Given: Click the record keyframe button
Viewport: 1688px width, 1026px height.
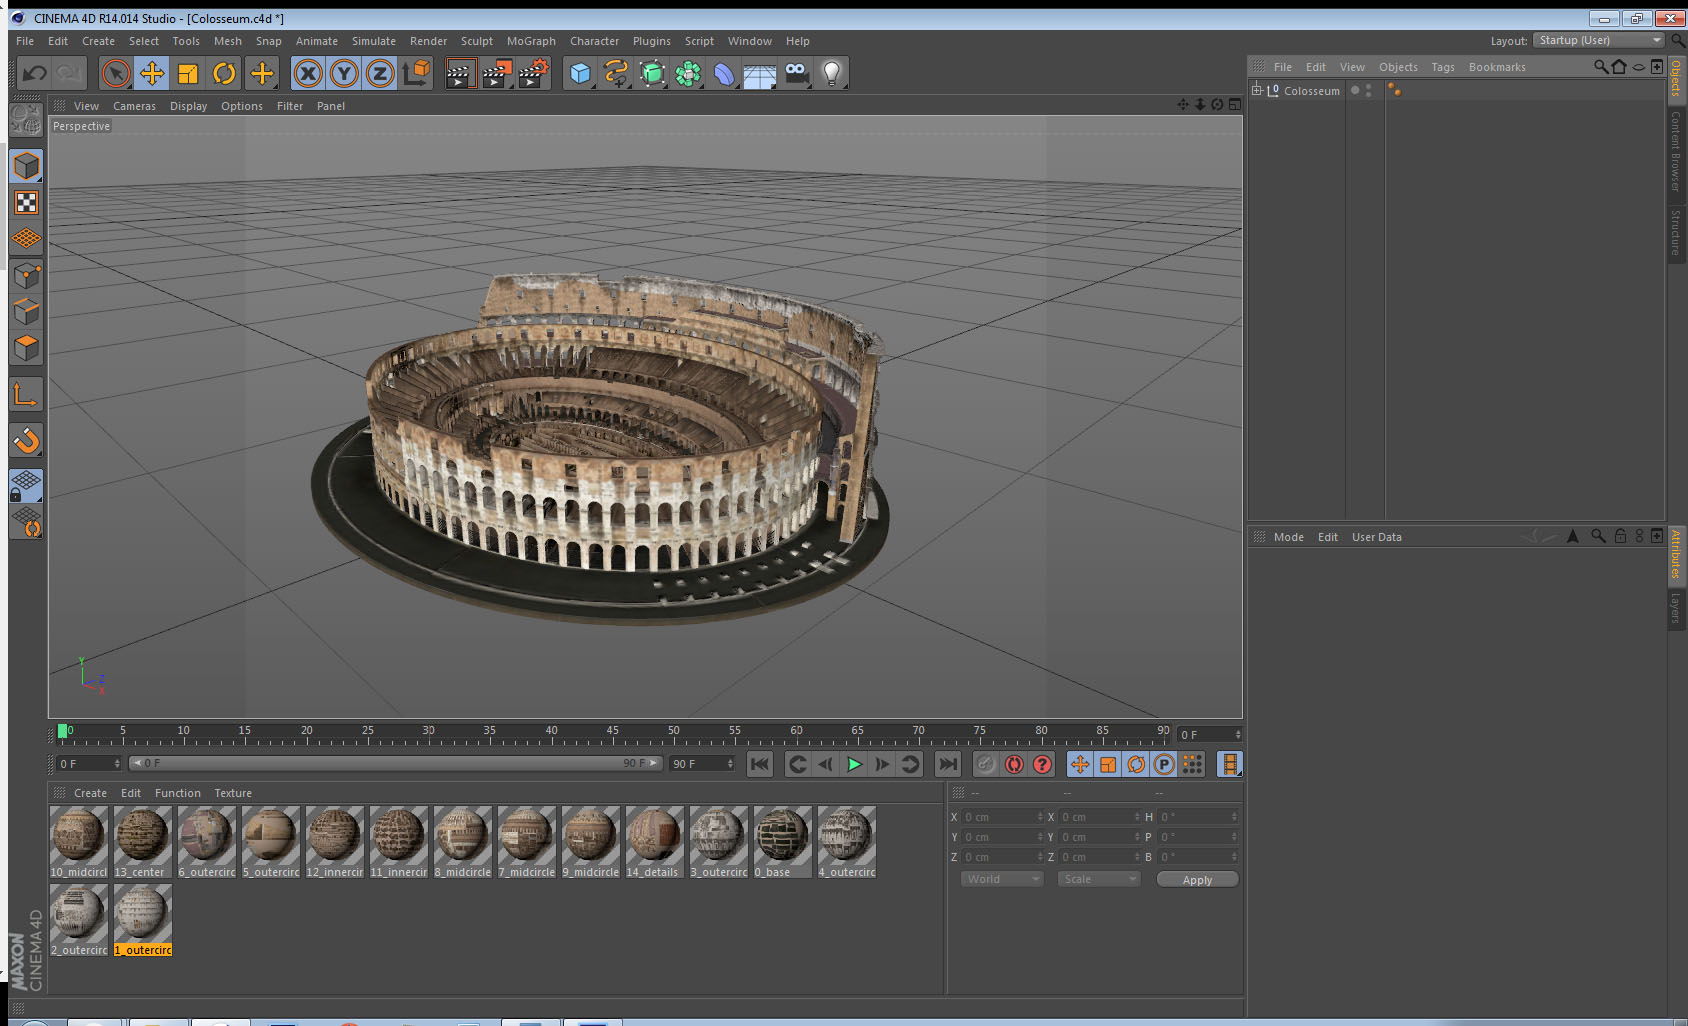Looking at the screenshot, I should [986, 764].
